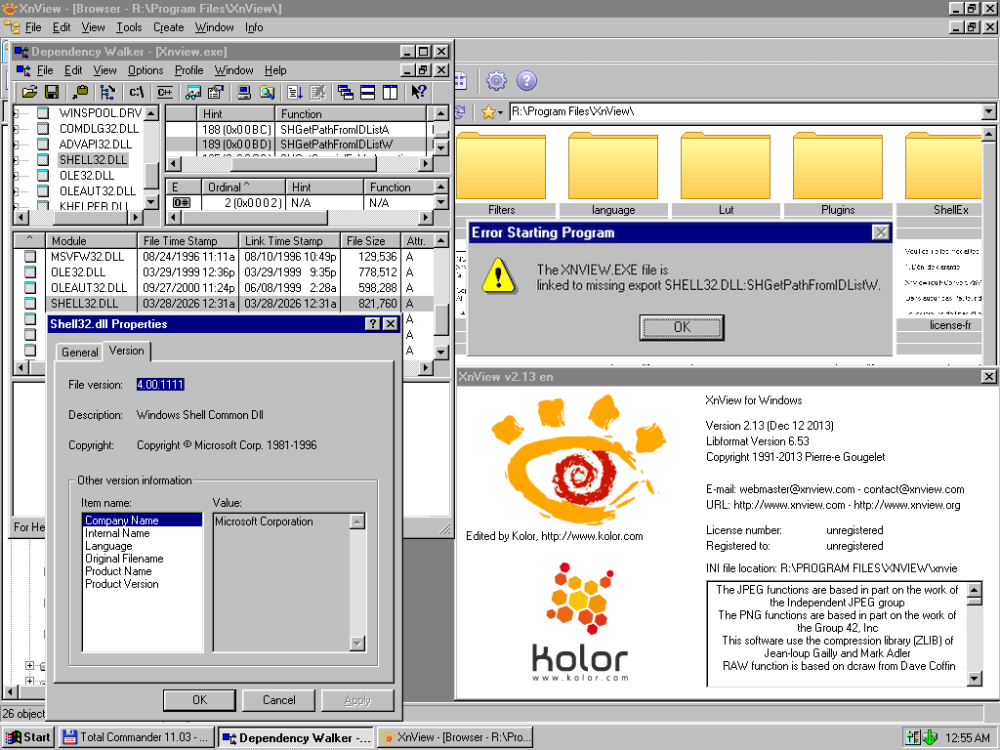Click the Configure Search Order magnifier icon
The width and height of the screenshot is (1000, 750).
(267, 92)
